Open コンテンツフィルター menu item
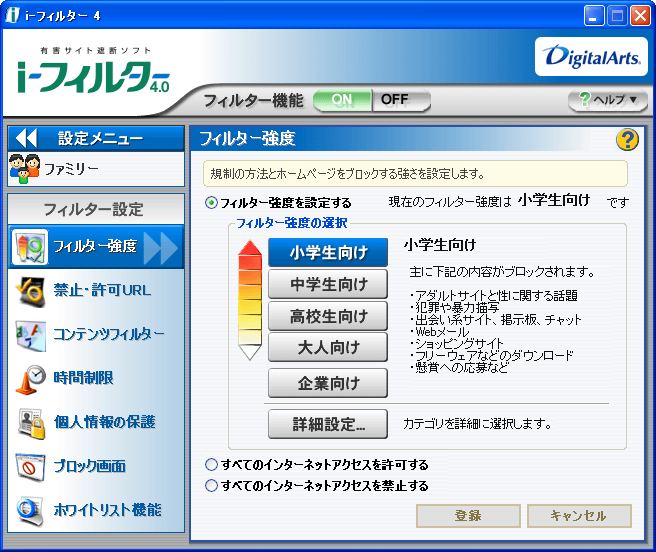The width and height of the screenshot is (656, 552). tap(96, 335)
